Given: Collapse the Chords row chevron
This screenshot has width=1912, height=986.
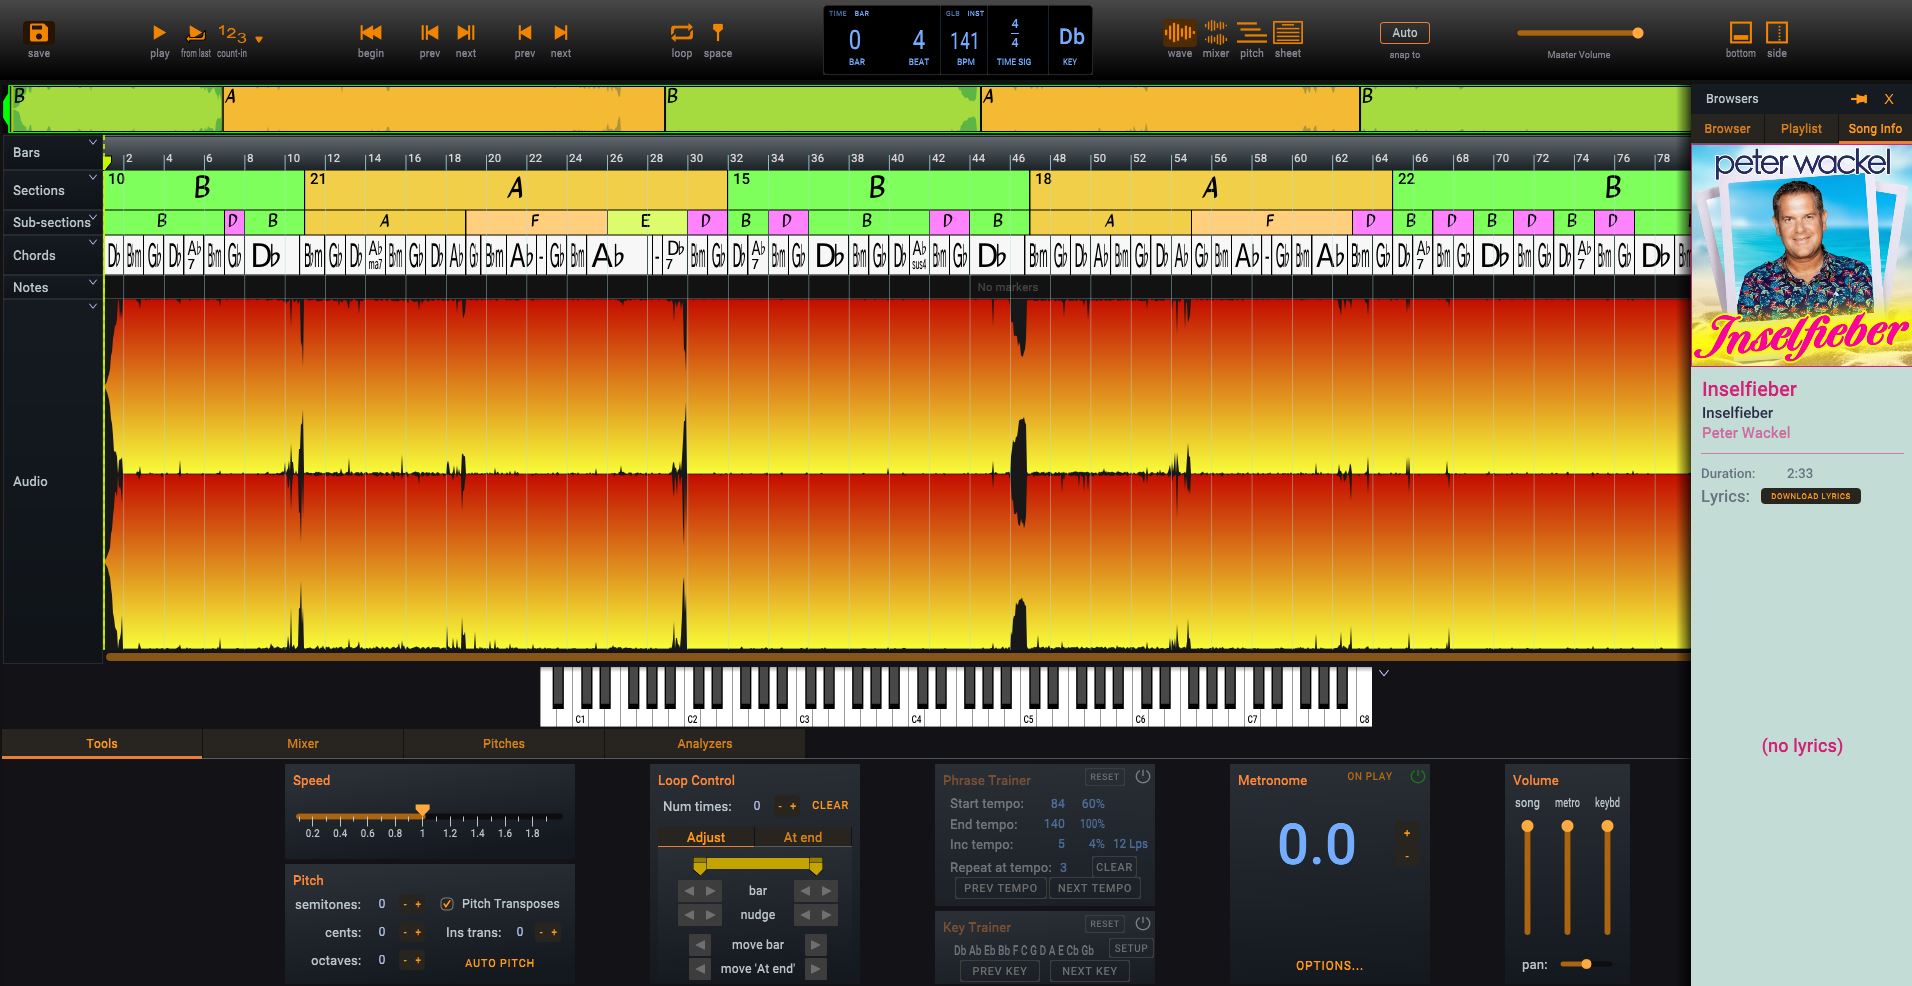Looking at the screenshot, I should click(x=93, y=243).
